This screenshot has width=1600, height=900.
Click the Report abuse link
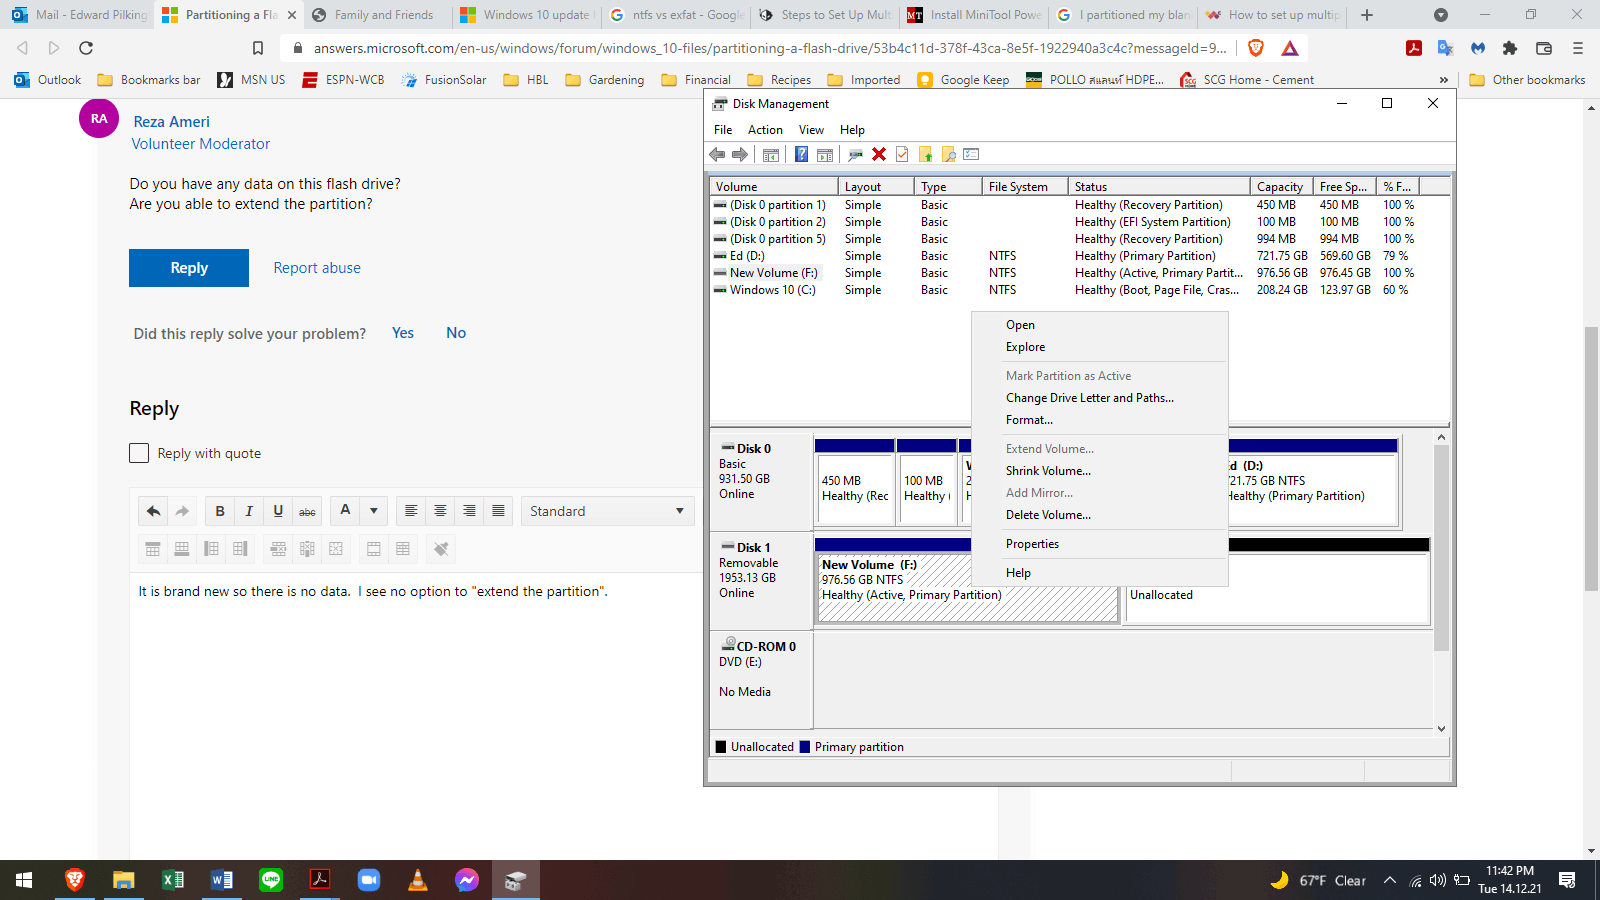[x=317, y=268]
